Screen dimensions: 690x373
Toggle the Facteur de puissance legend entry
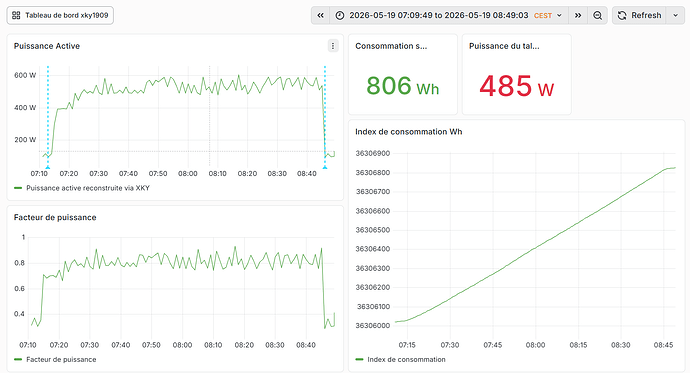point(61,359)
